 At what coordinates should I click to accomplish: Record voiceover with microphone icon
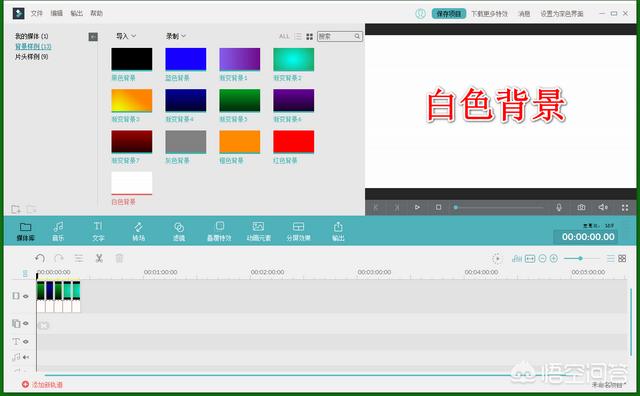559,207
